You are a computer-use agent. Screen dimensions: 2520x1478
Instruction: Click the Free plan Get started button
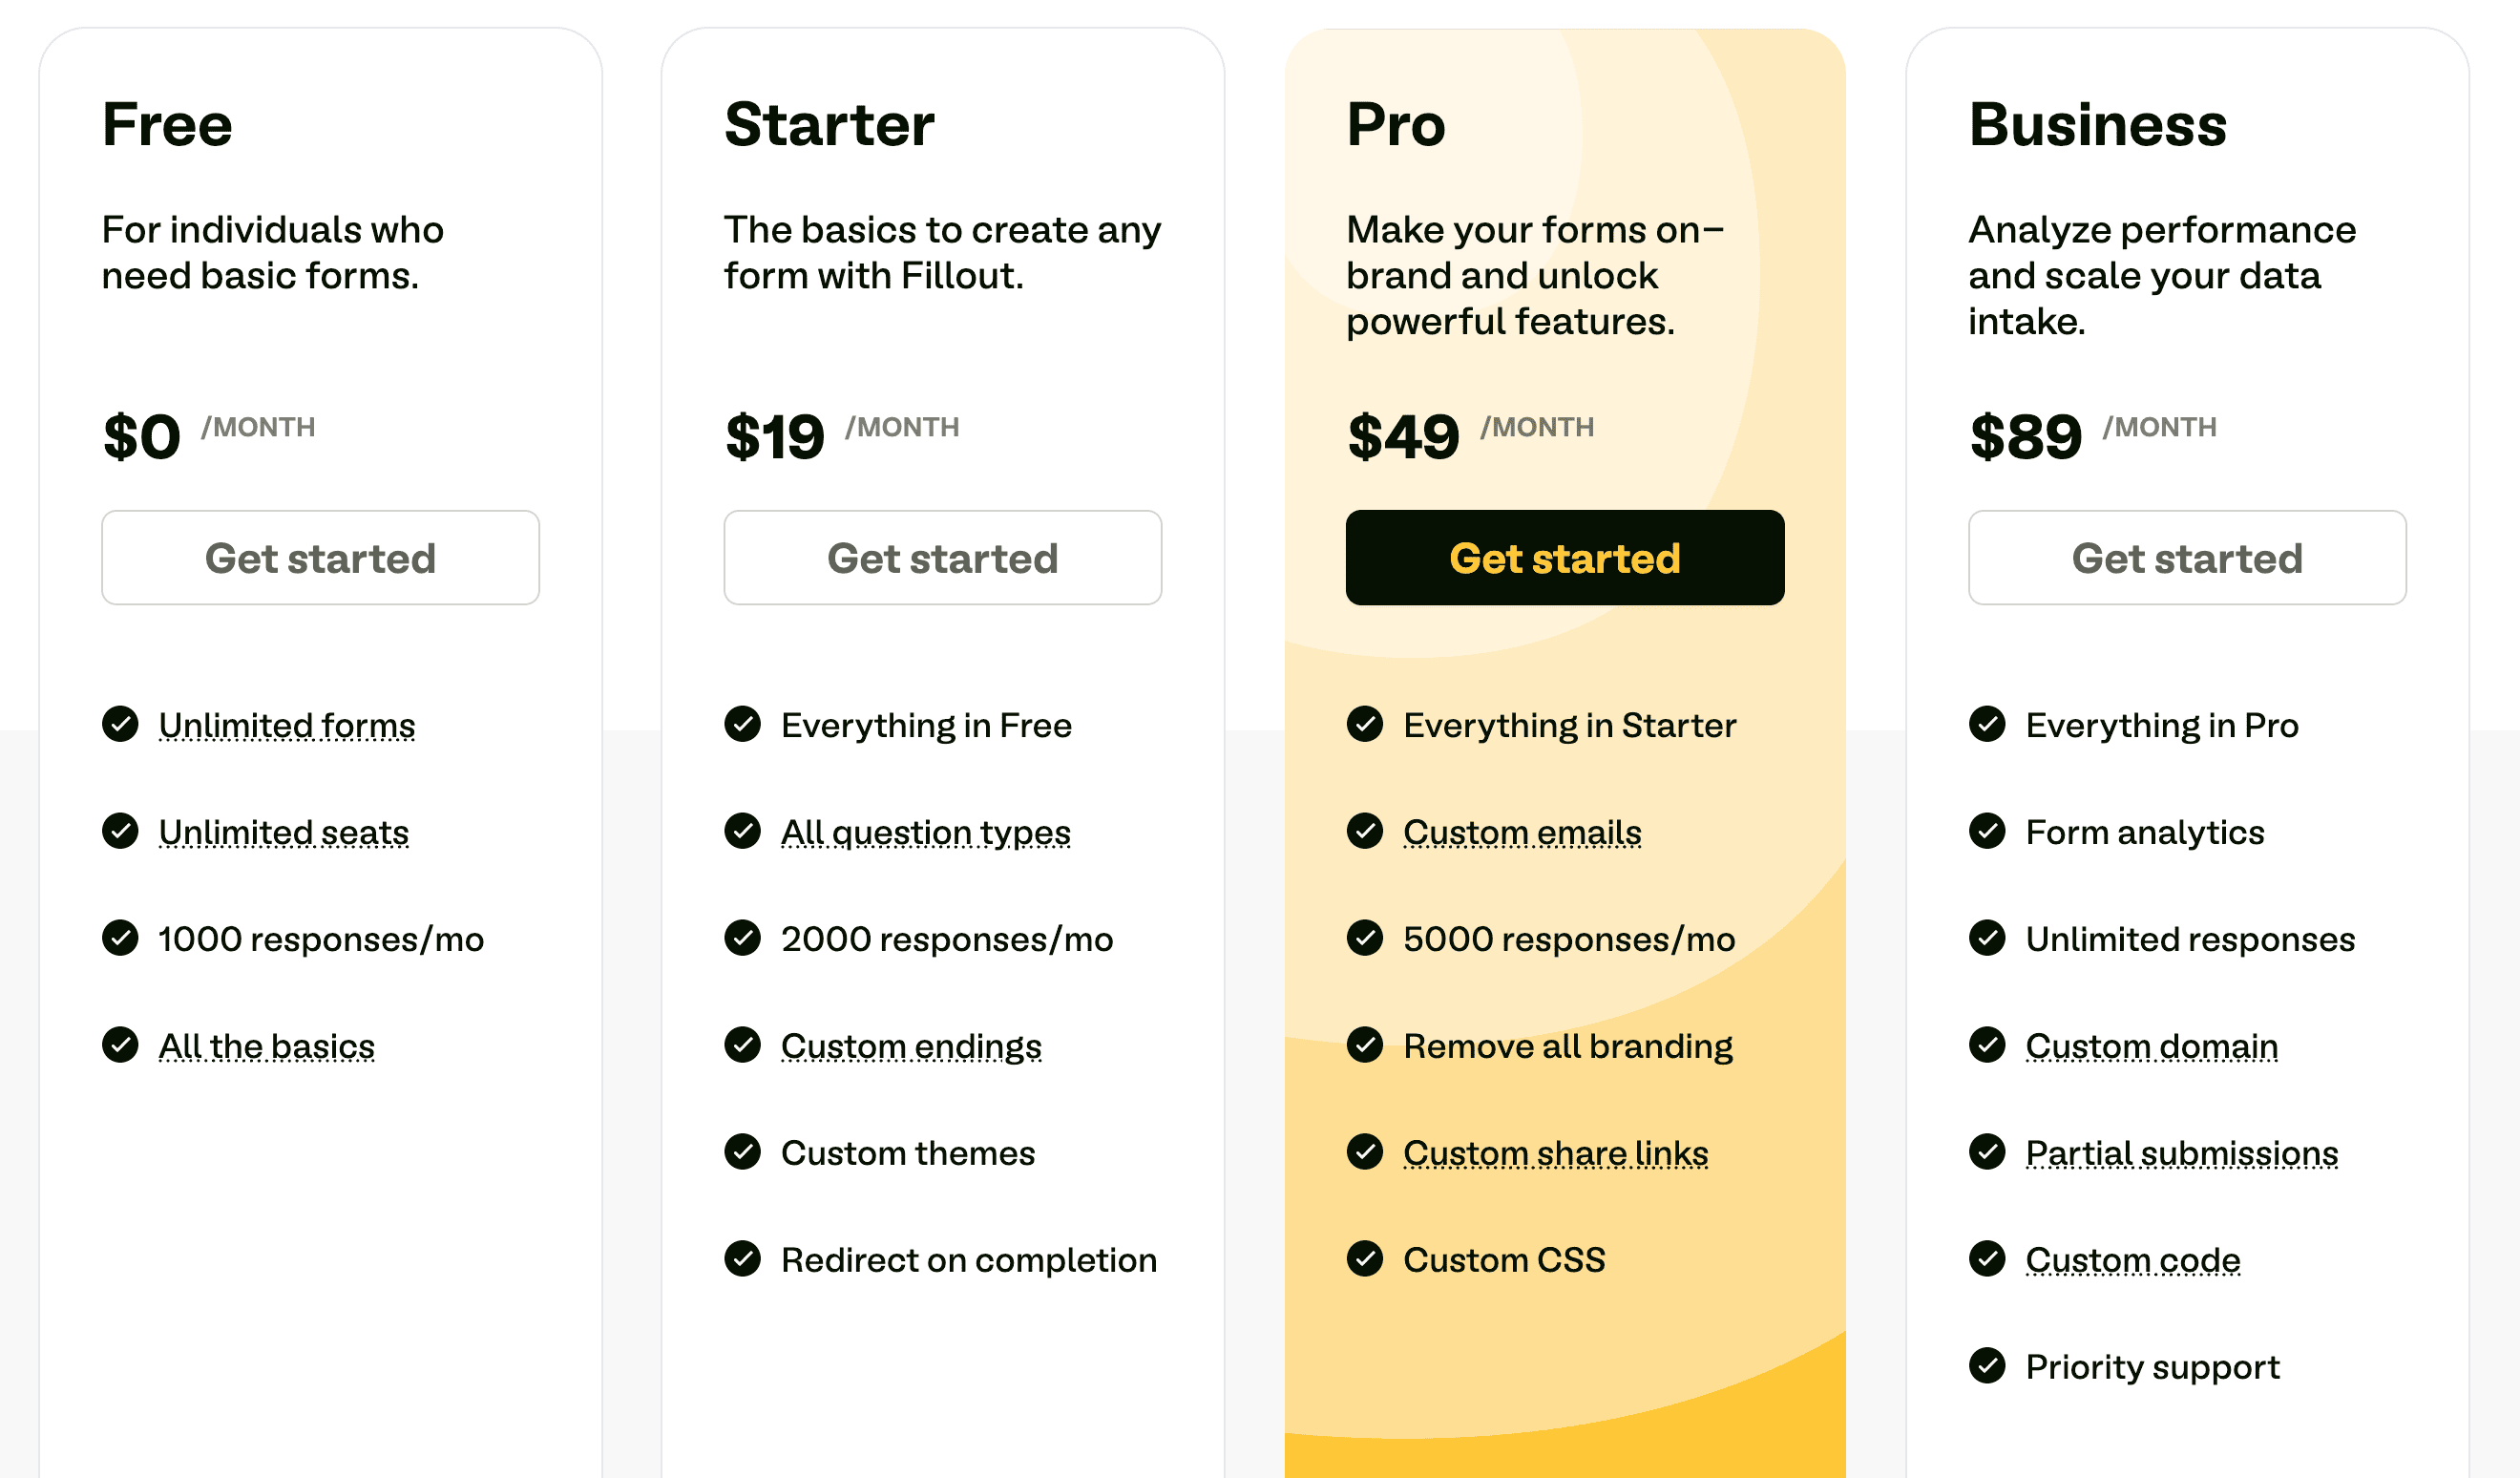point(320,558)
